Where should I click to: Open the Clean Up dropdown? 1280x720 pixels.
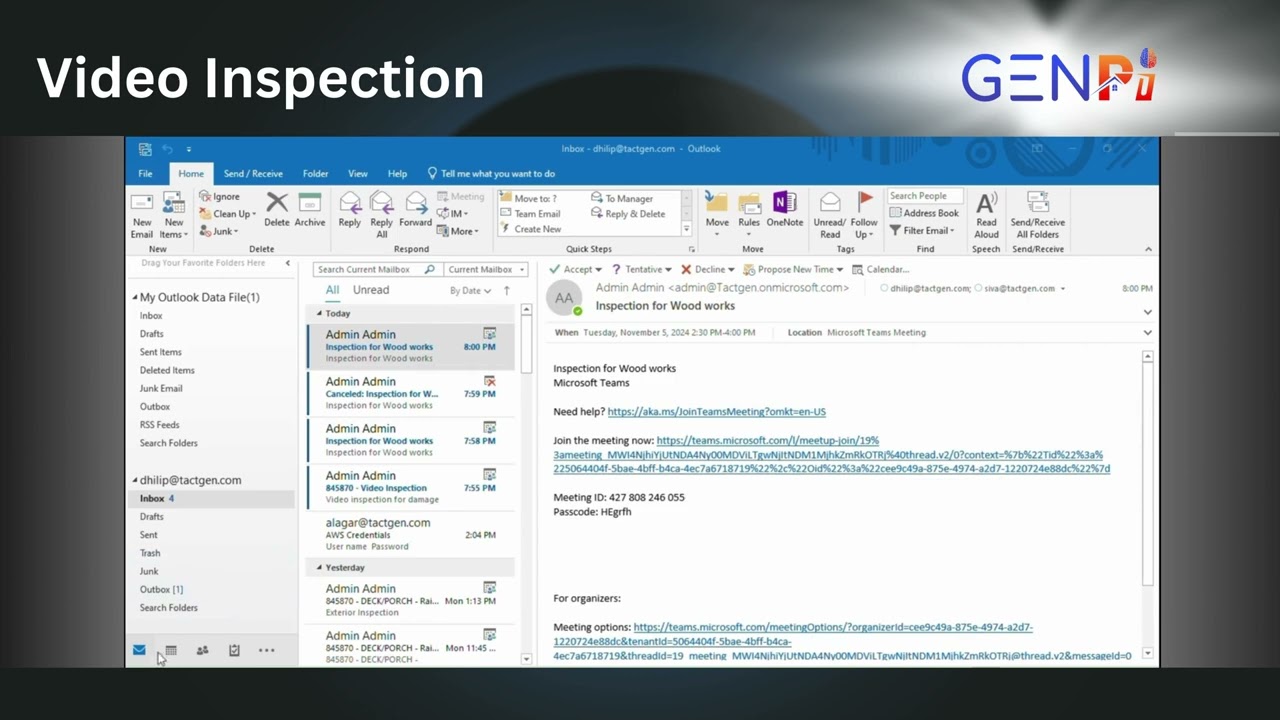pos(228,214)
